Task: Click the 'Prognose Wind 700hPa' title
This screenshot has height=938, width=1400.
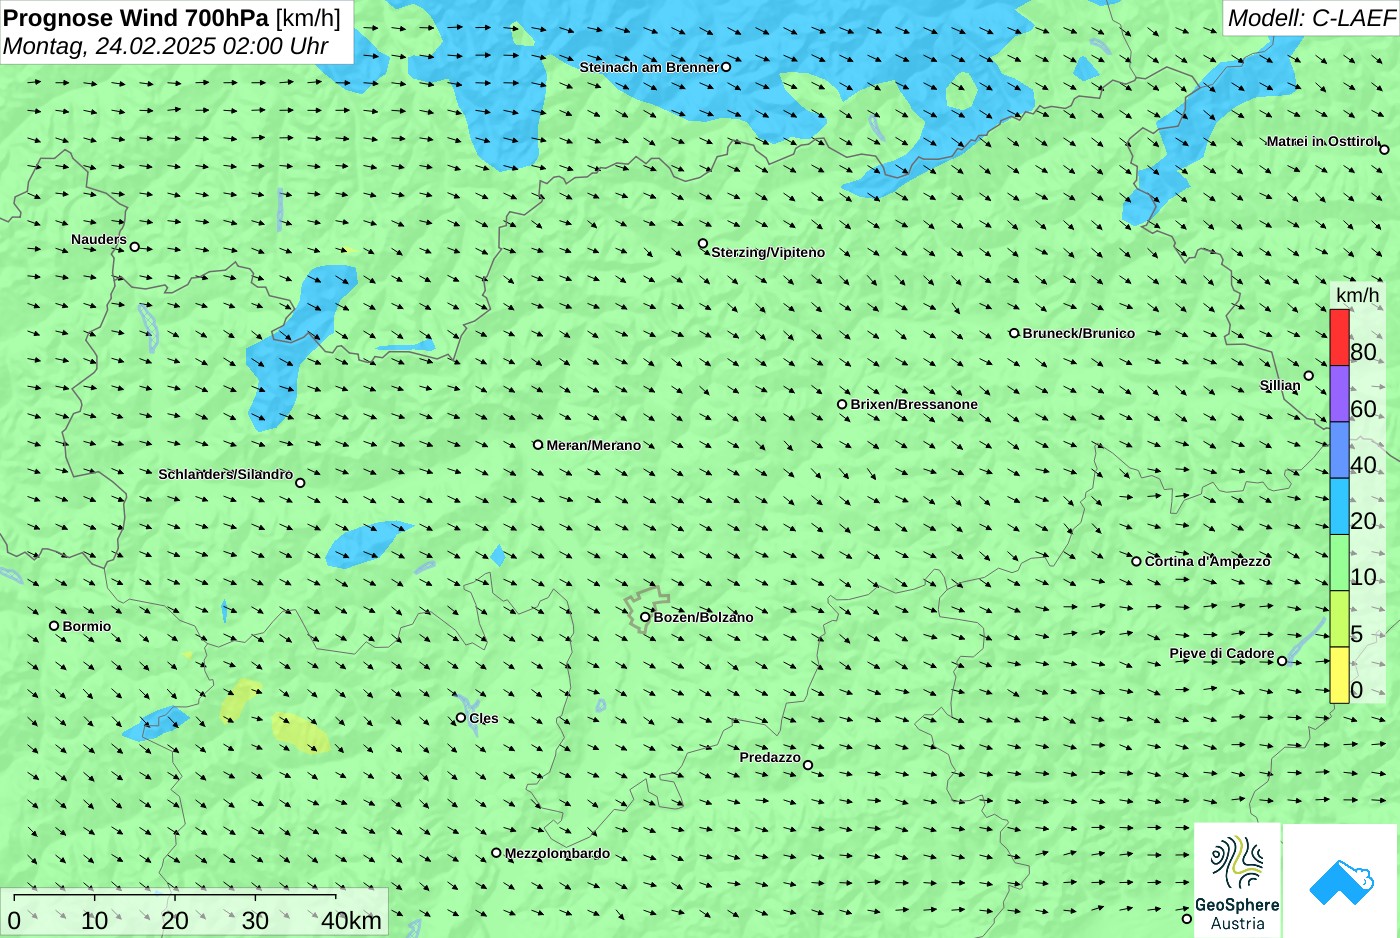Action: (136, 17)
